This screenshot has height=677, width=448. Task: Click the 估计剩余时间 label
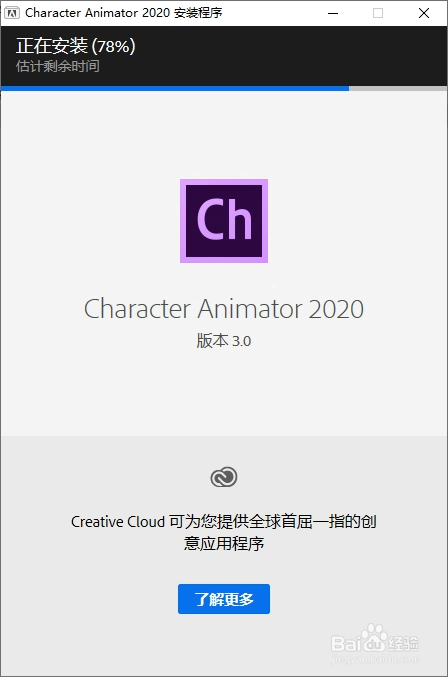pos(58,66)
